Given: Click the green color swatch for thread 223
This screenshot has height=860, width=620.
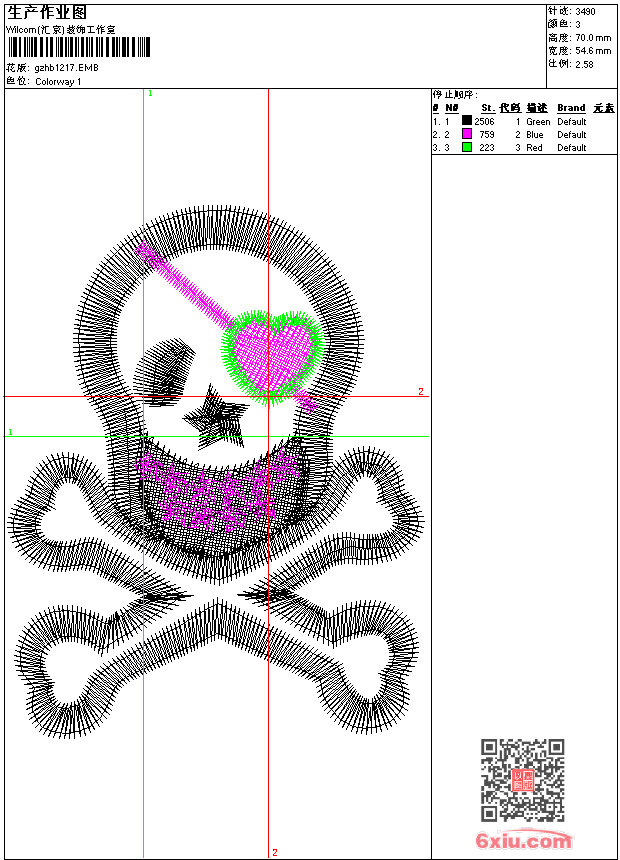Looking at the screenshot, I should [x=466, y=147].
